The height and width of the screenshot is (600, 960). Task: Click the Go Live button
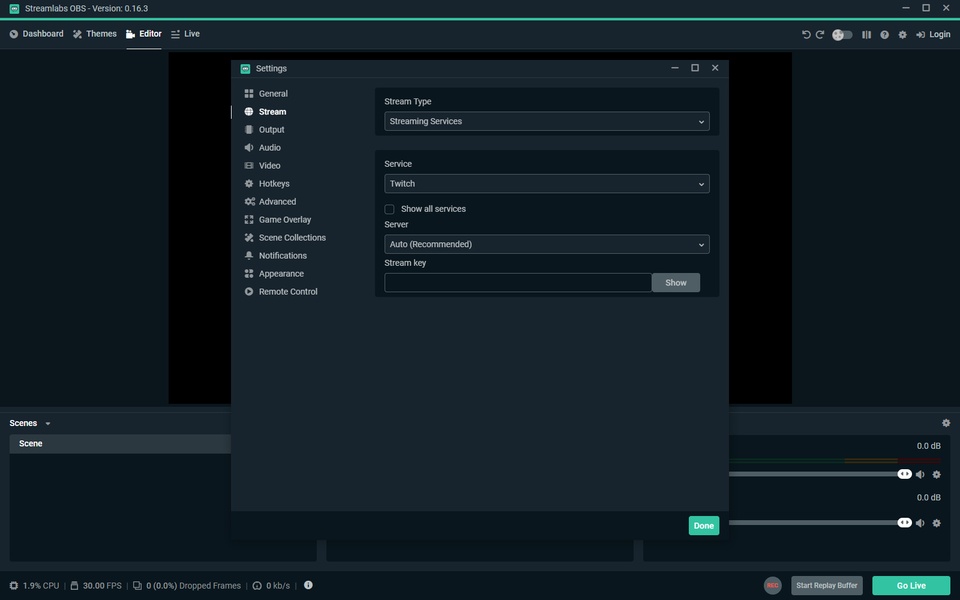tap(910, 585)
